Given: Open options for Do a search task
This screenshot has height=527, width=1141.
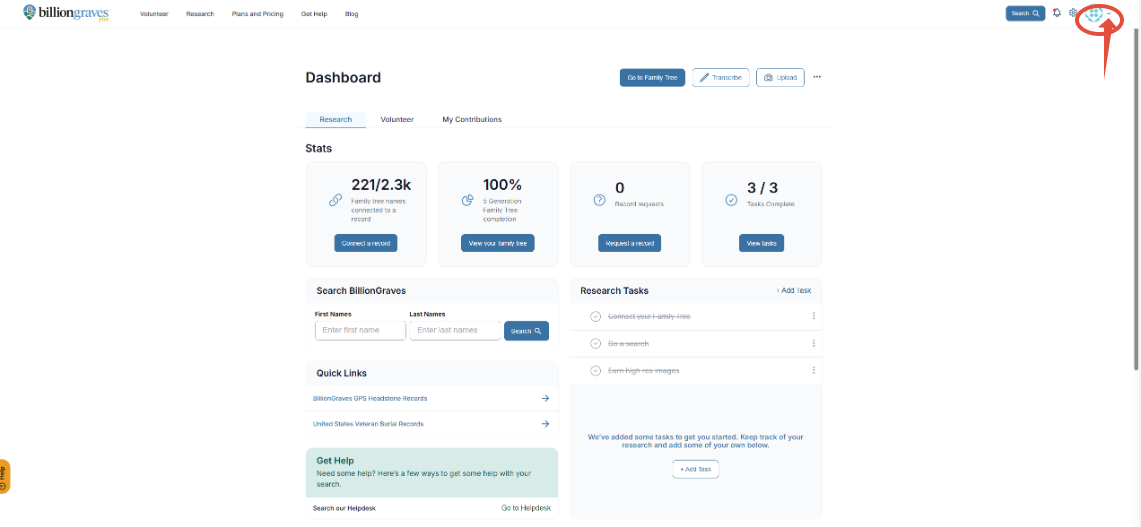Looking at the screenshot, I should (814, 343).
